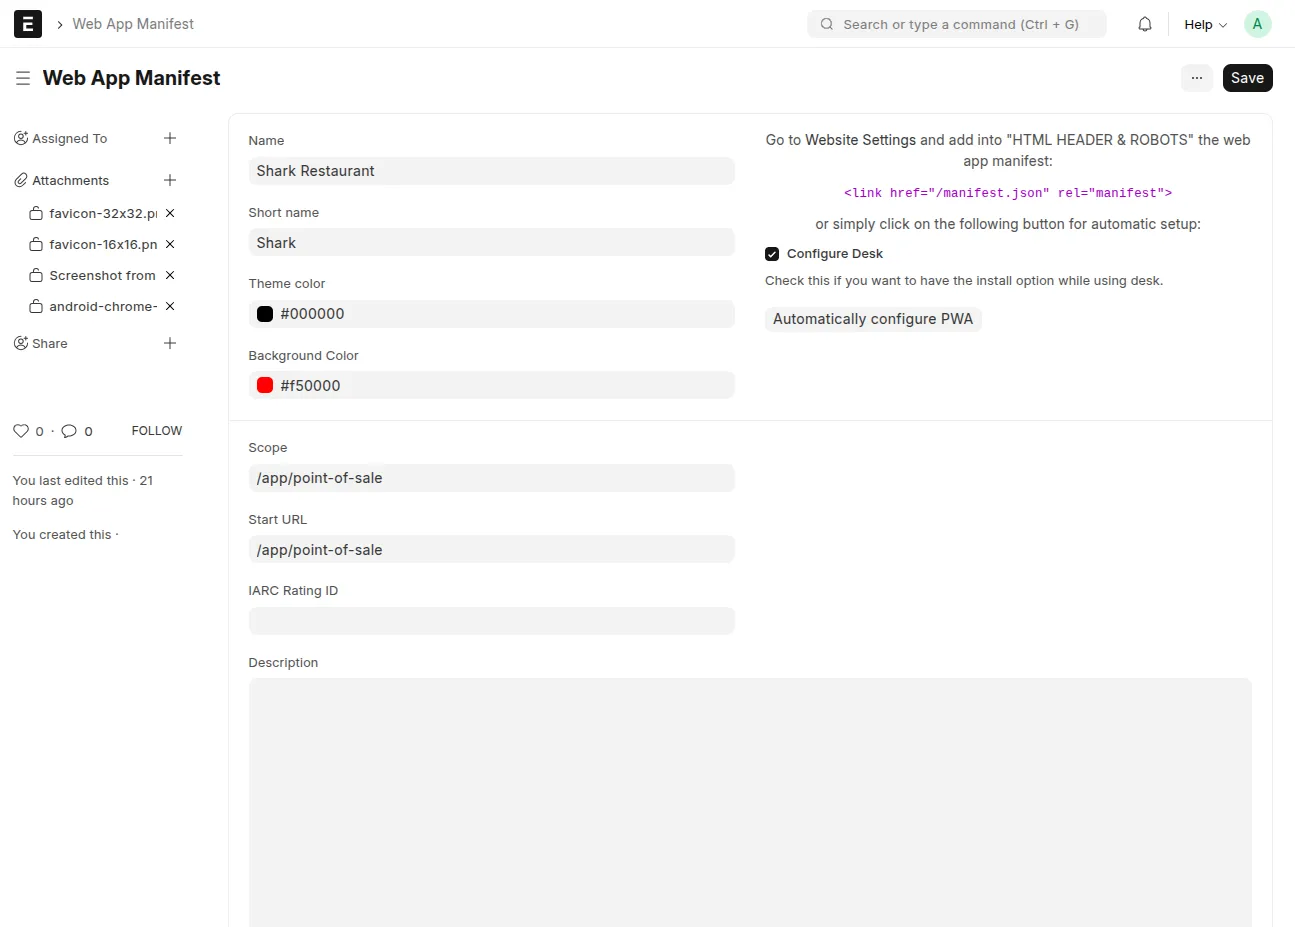
Task: Click the comment bubble icon
Action: 69,431
